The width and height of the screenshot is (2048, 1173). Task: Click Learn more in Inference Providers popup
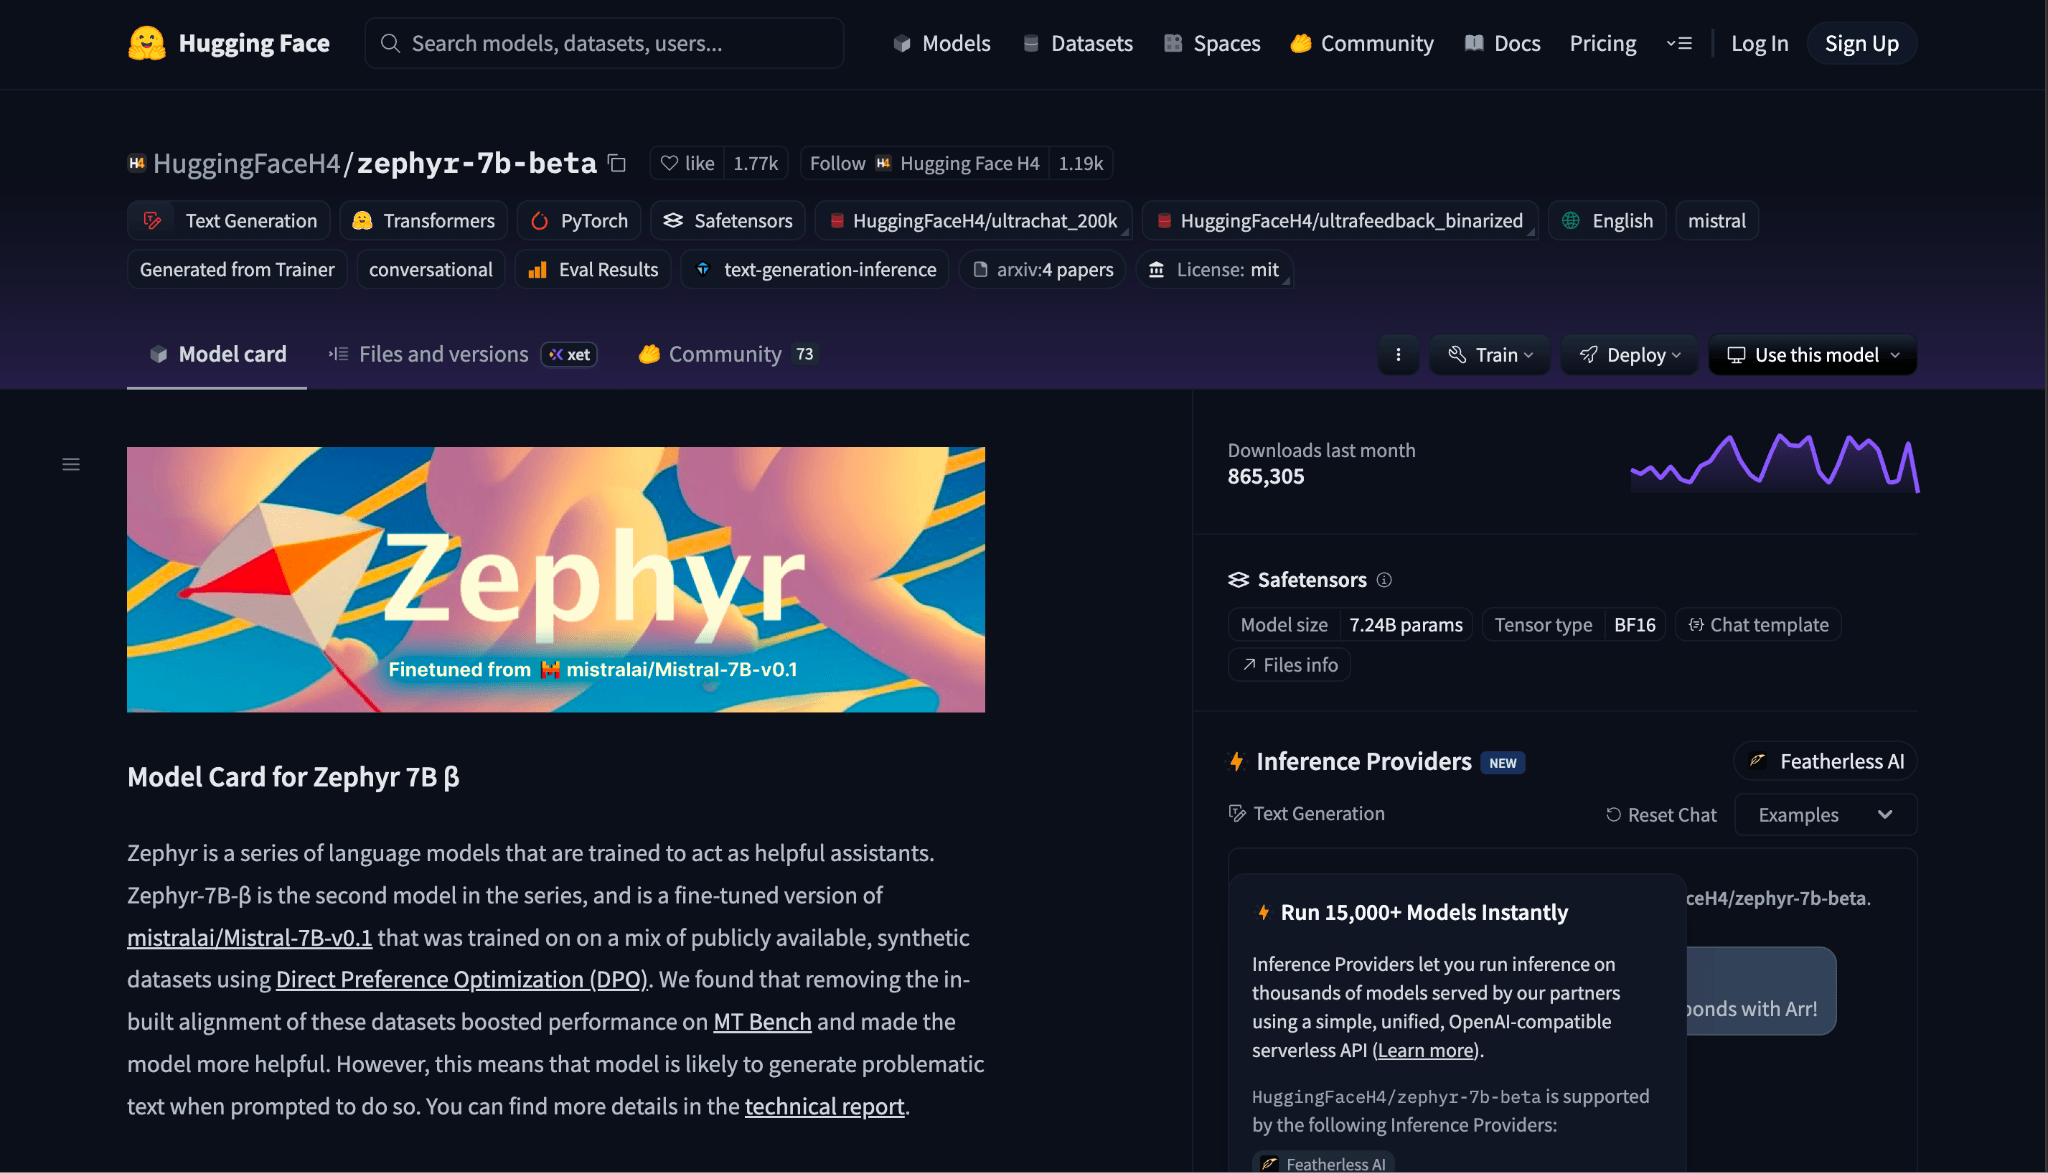point(1425,1050)
